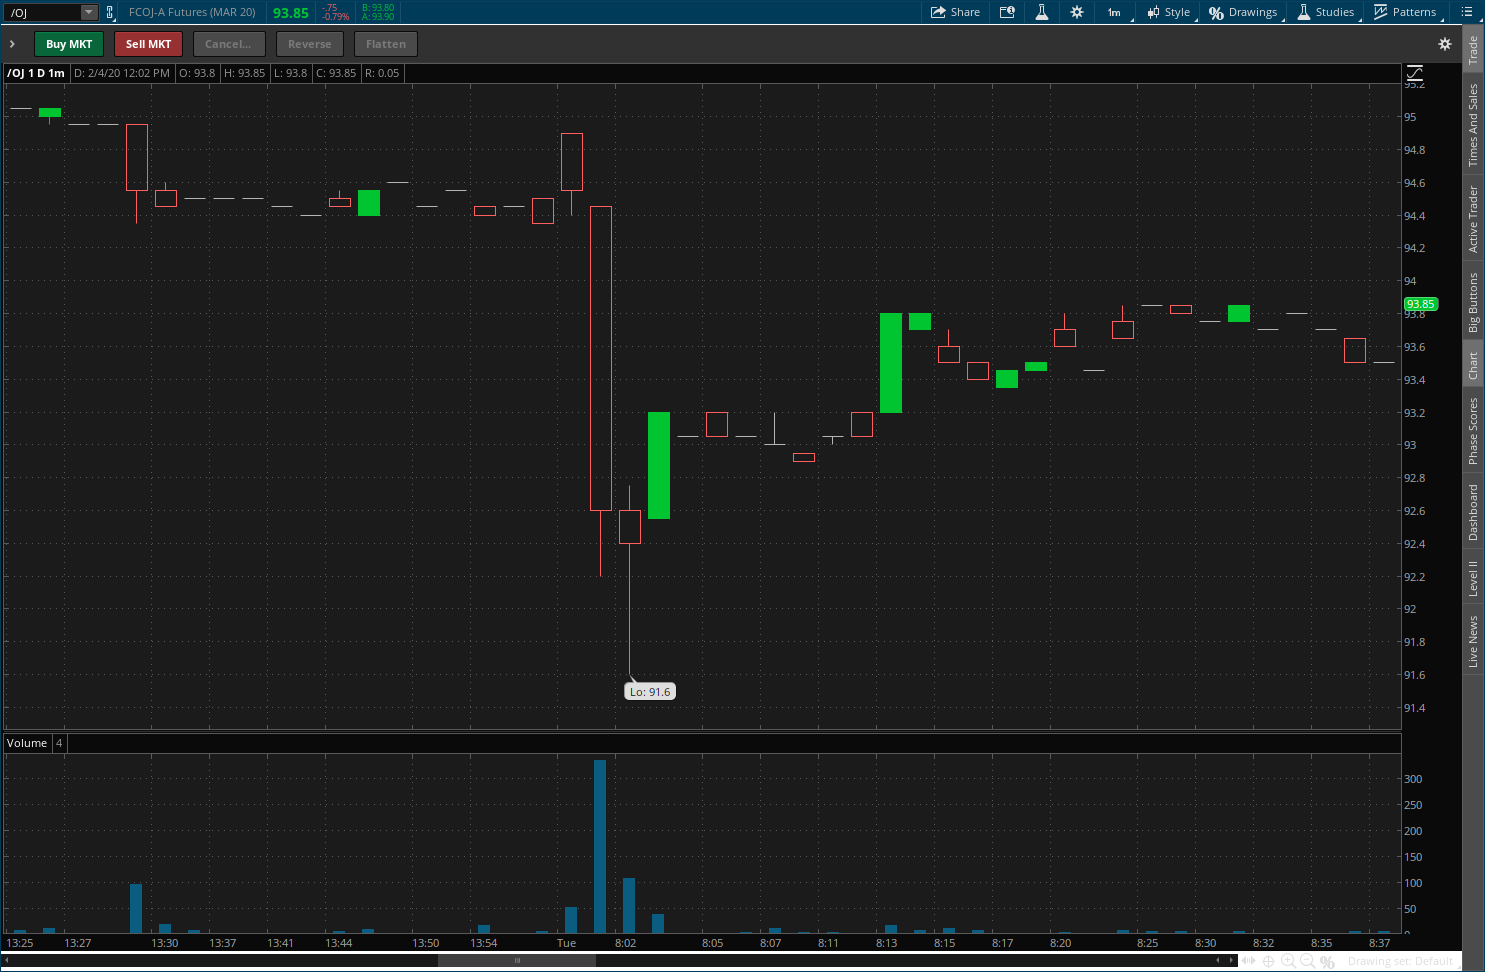Open the symbol info card icon
The image size is (1485, 972).
point(1007,12)
